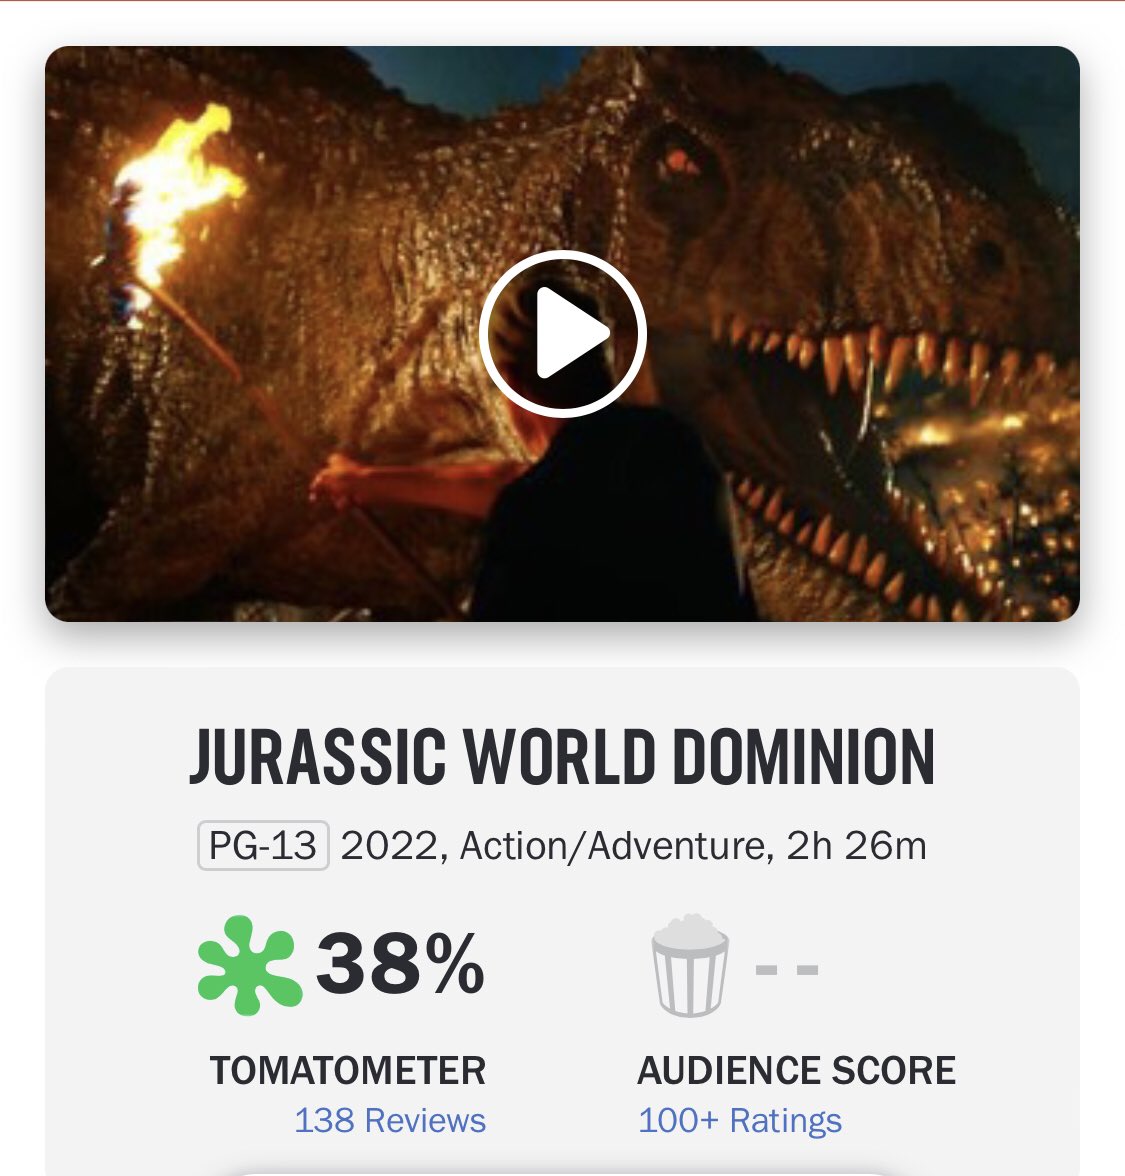Click the green splat Tomatometer icon
Viewport: 1125px width, 1176px height.
point(249,965)
